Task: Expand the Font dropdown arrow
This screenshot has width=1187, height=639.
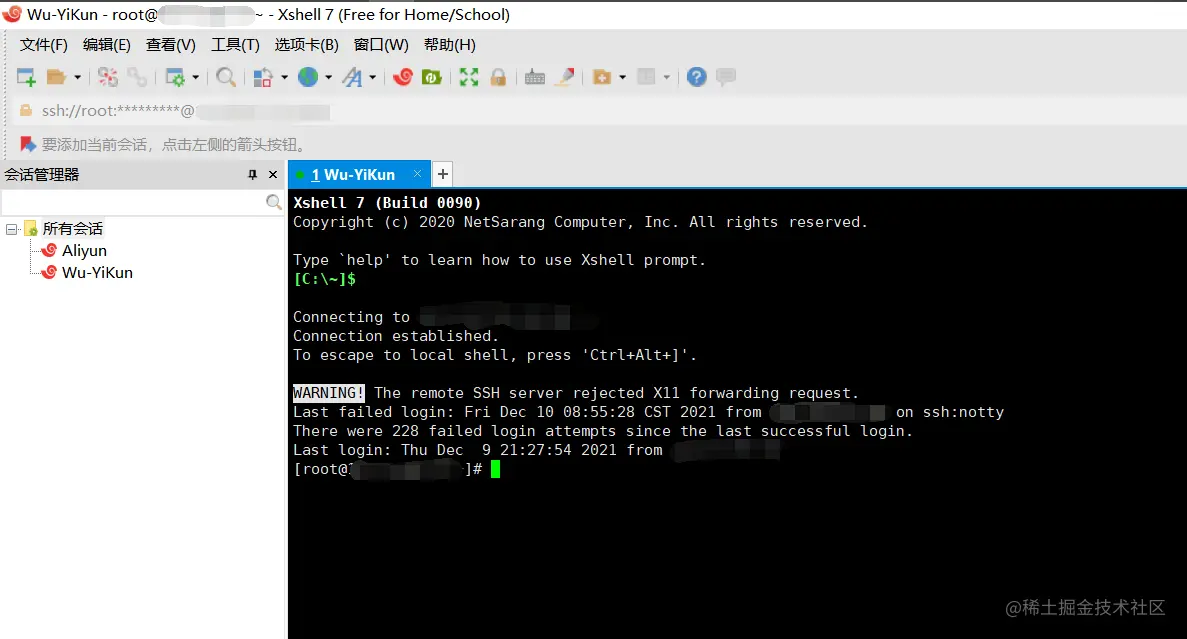Action: pos(372,77)
